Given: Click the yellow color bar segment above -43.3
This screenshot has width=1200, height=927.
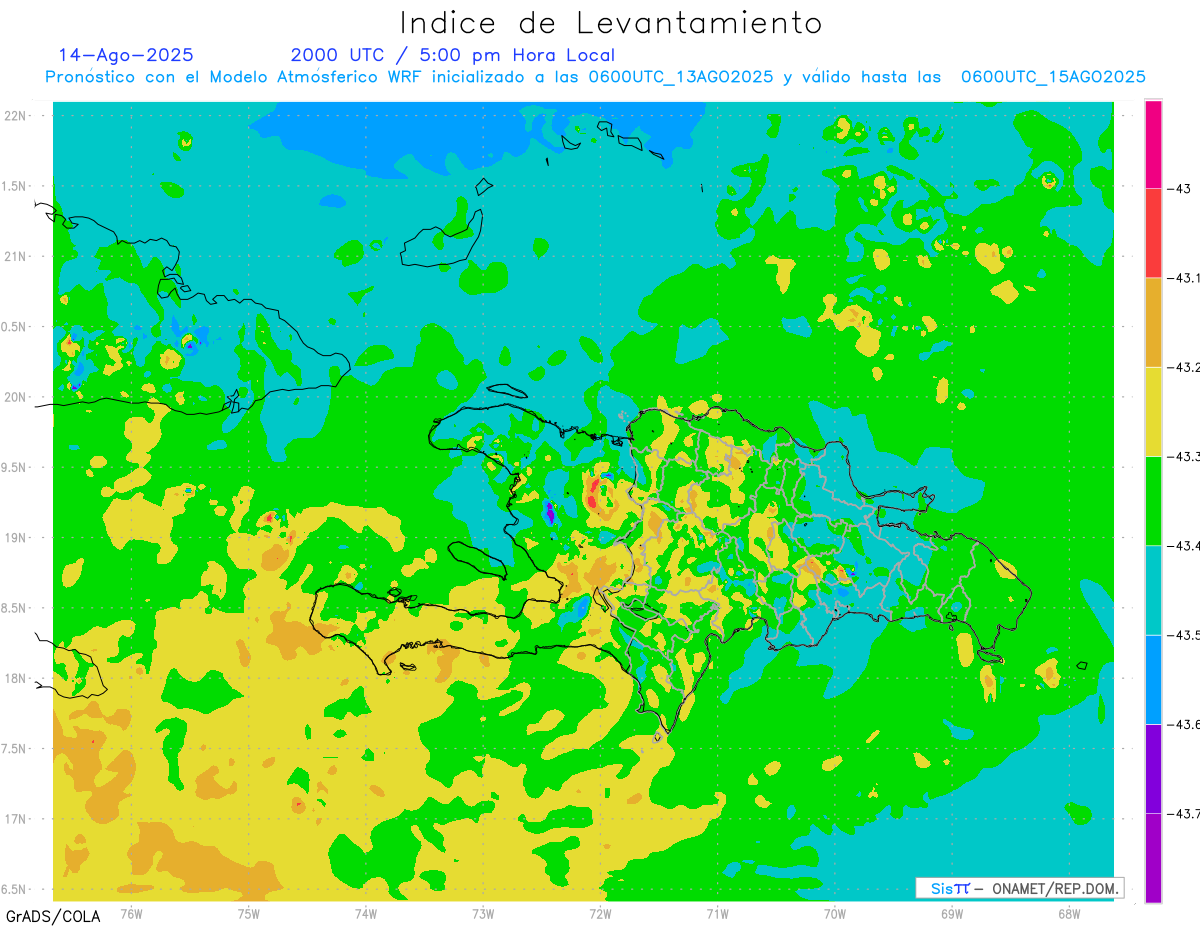Looking at the screenshot, I should pyautogui.click(x=1153, y=411).
